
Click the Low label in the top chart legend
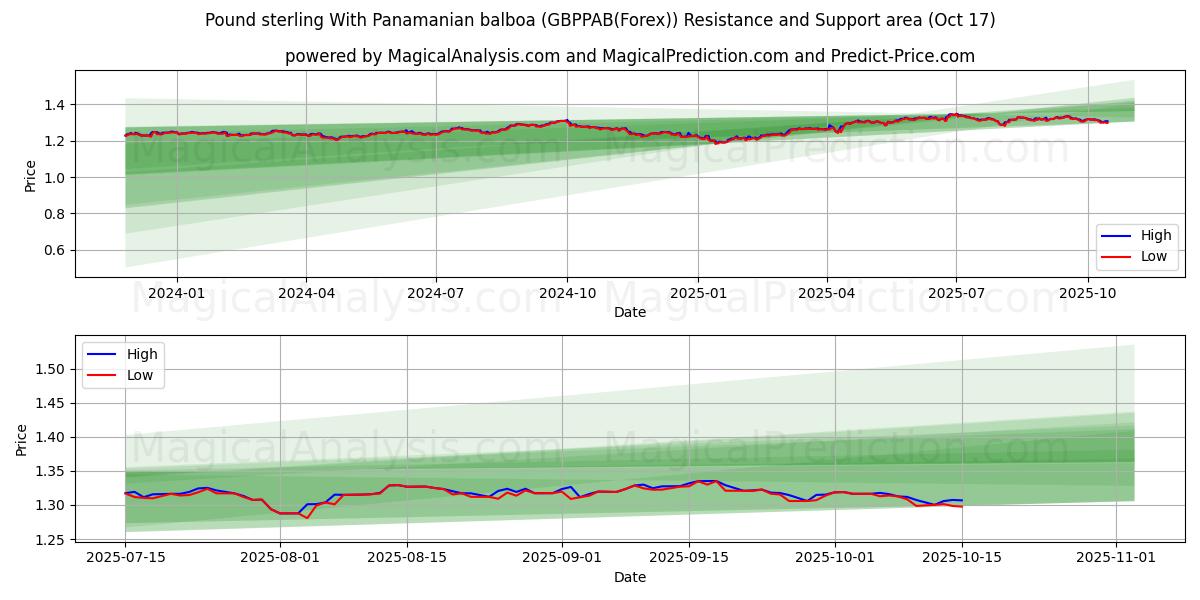(1155, 256)
